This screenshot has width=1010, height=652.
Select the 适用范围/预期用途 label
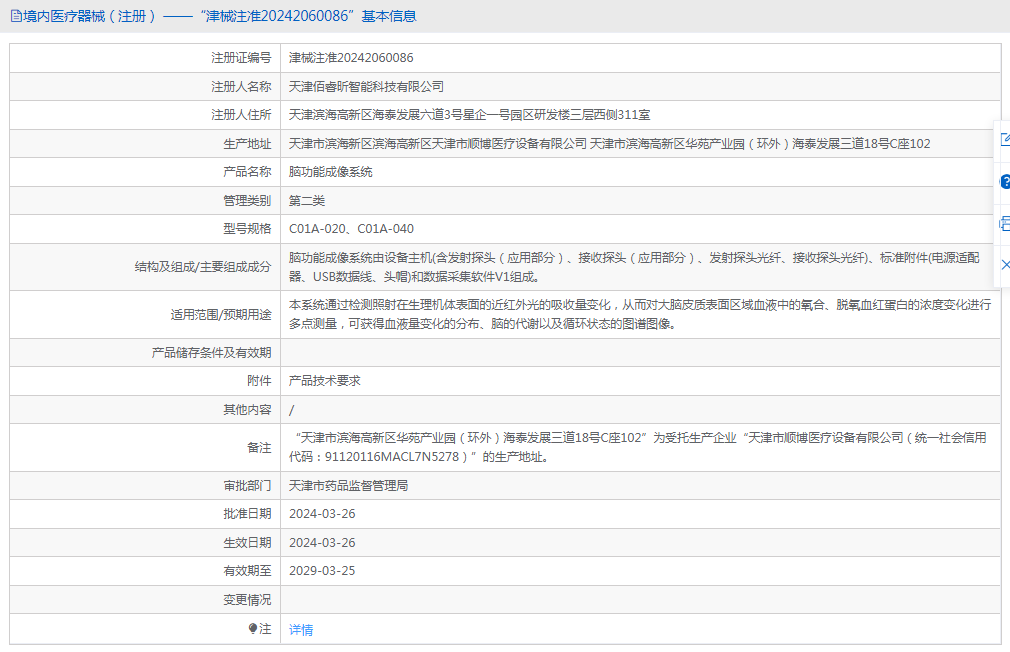click(221, 314)
